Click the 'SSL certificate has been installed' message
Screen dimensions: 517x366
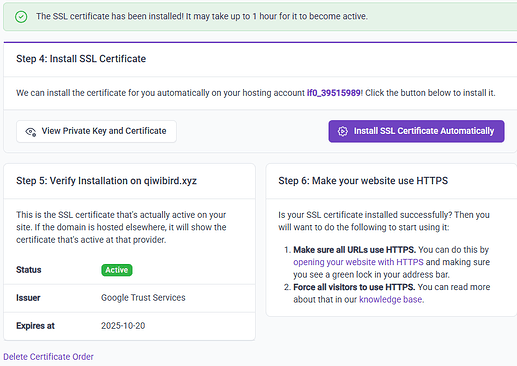pyautogui.click(x=202, y=16)
